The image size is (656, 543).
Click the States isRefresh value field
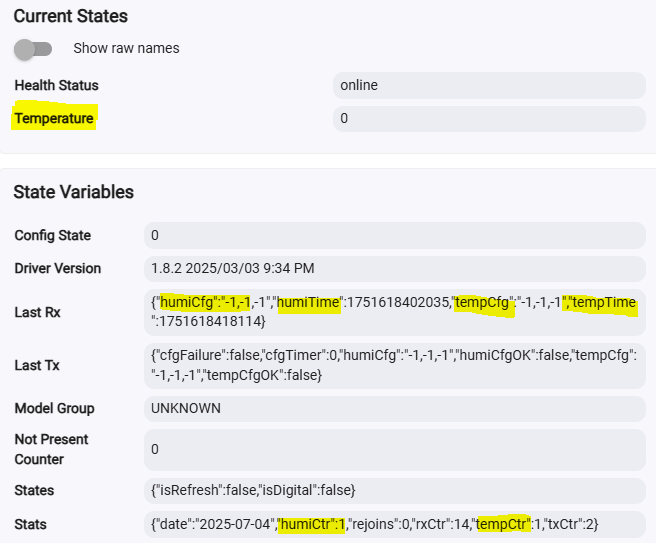pos(395,490)
